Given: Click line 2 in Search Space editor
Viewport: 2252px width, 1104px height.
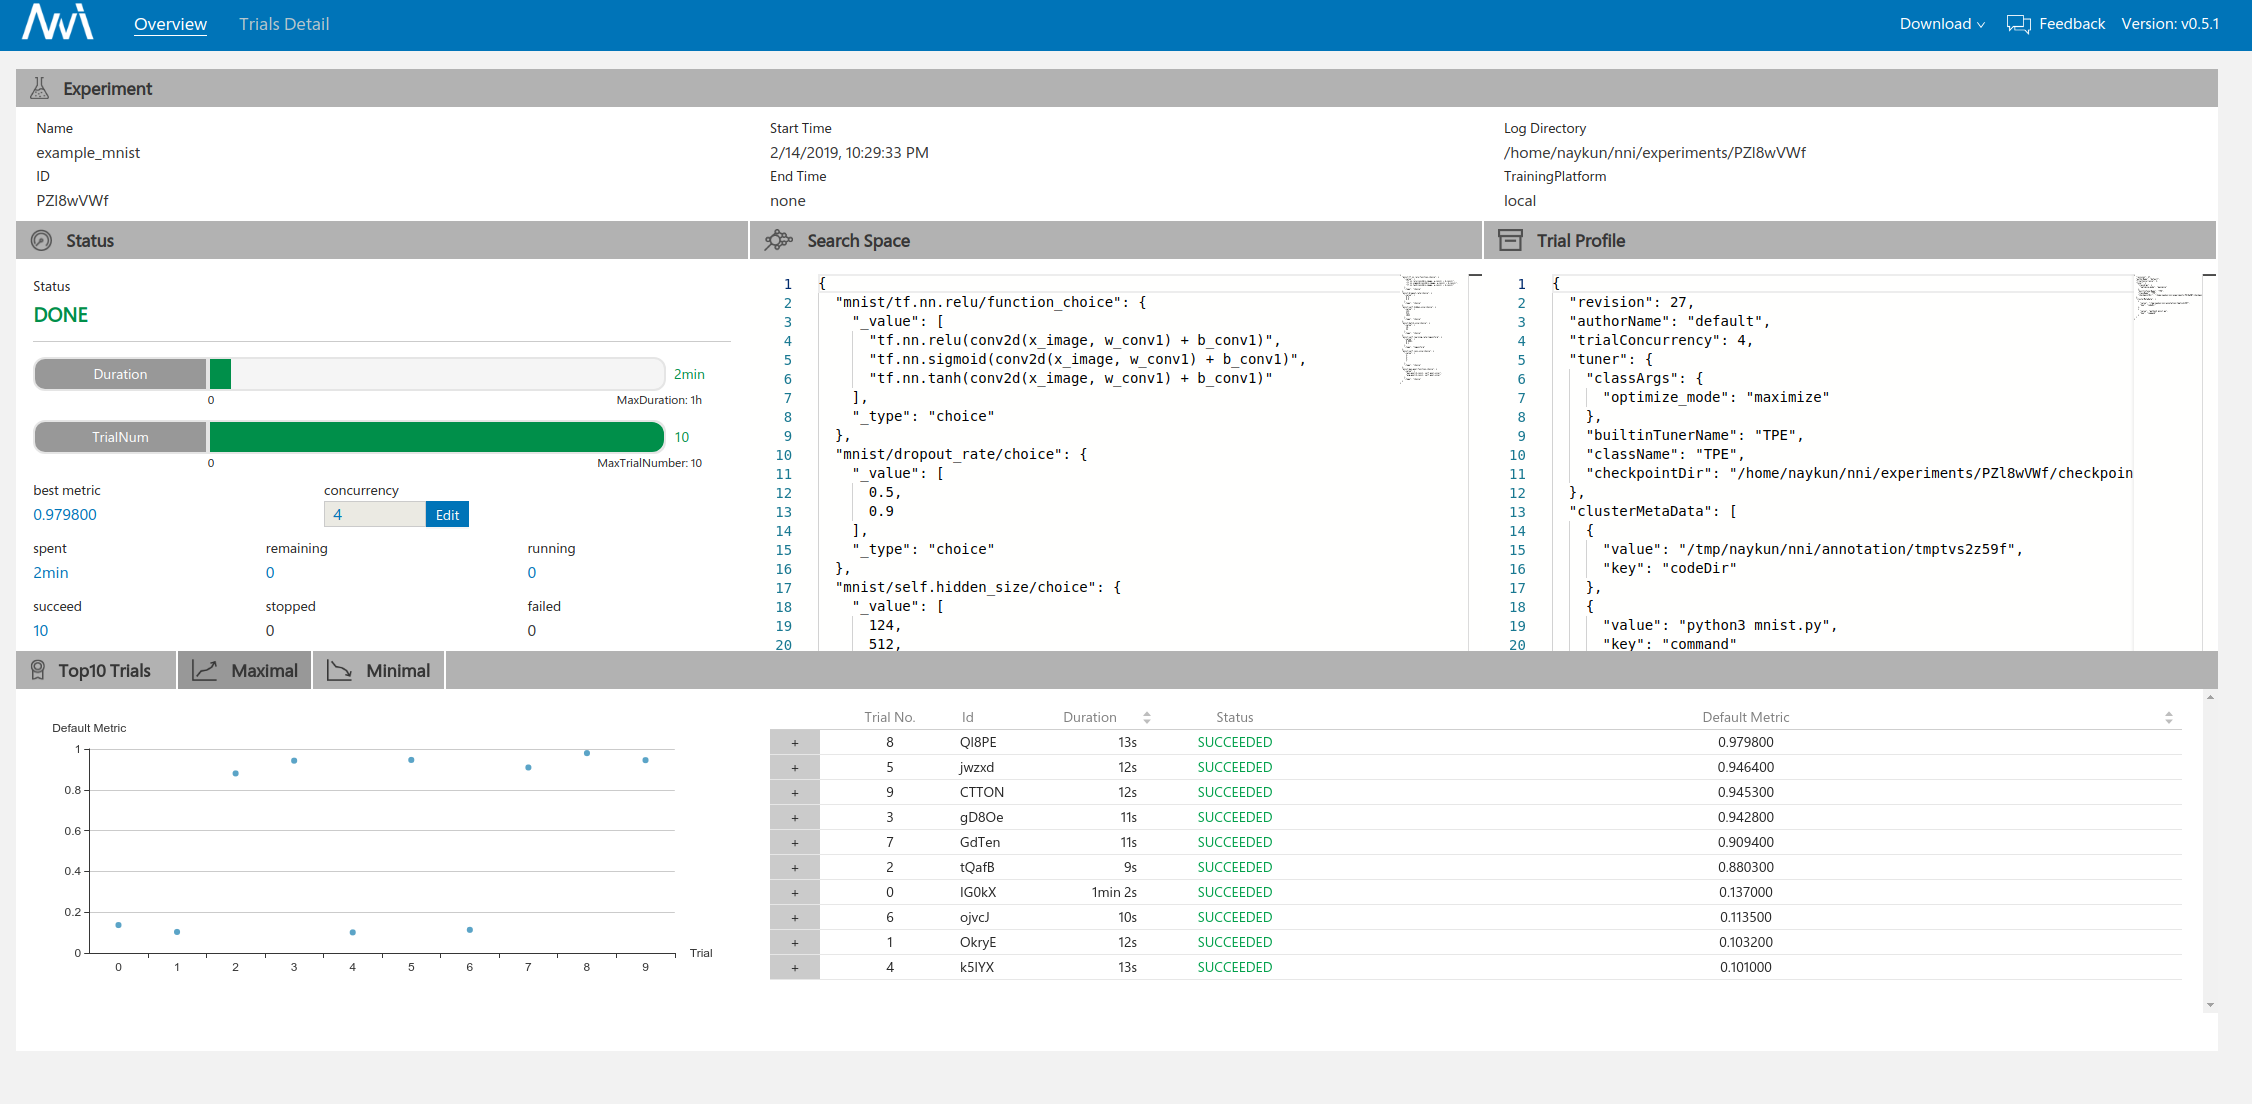Looking at the screenshot, I should (x=990, y=302).
